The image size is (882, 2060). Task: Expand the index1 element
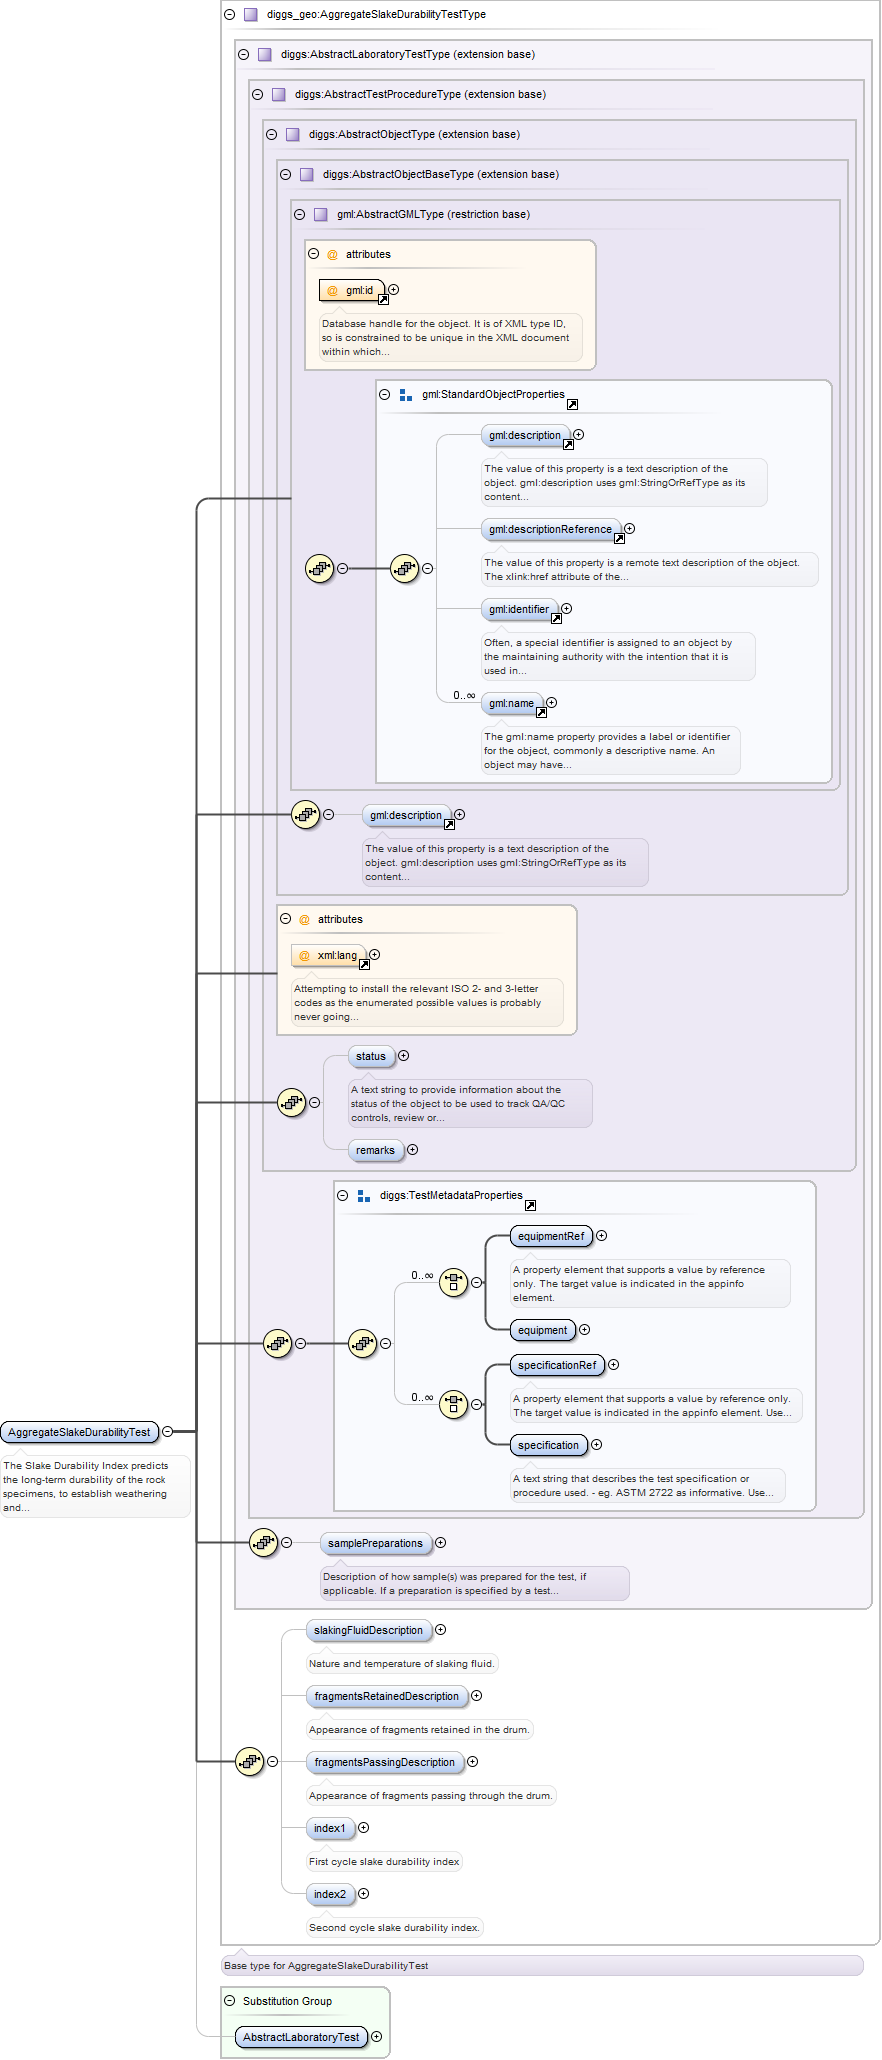(363, 1828)
